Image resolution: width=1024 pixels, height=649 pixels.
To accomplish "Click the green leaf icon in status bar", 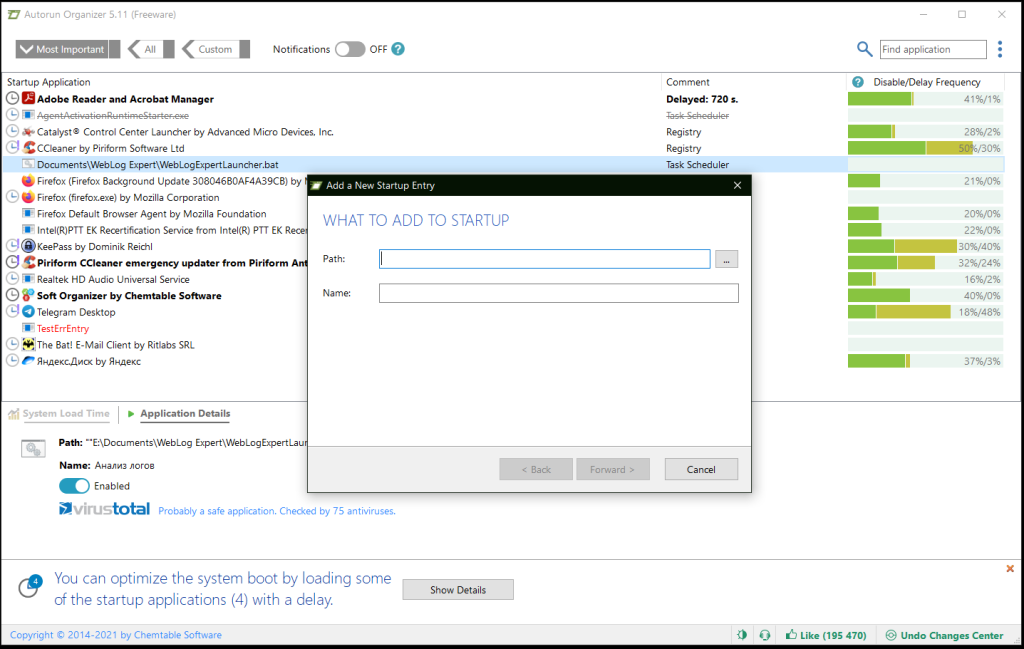I will (742, 635).
